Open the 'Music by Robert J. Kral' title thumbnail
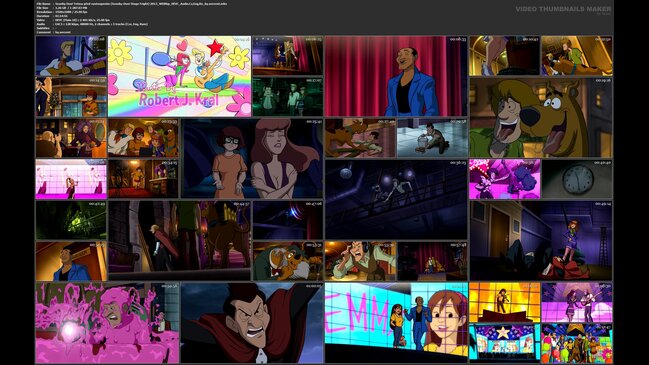The image size is (649, 365). pyautogui.click(x=179, y=76)
